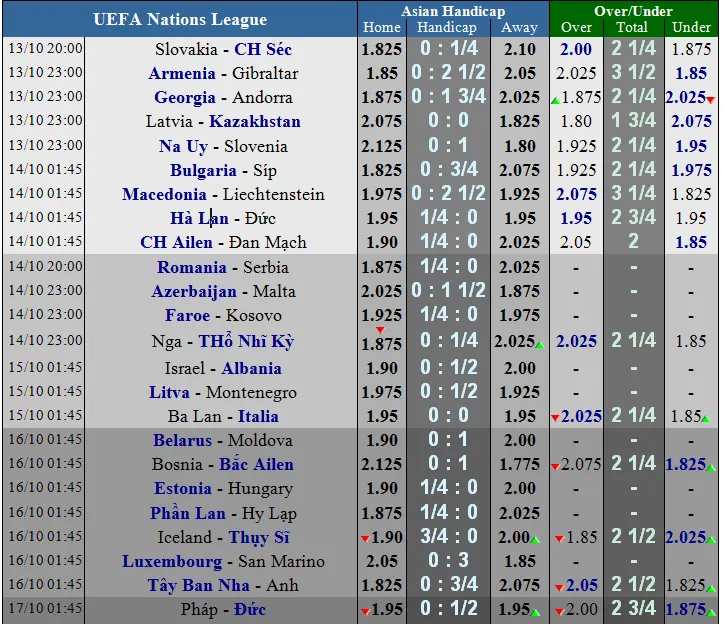The height and width of the screenshot is (624, 723).
Task: Click green up arrow next to Iceland away odds 2.00
Action: (535, 540)
